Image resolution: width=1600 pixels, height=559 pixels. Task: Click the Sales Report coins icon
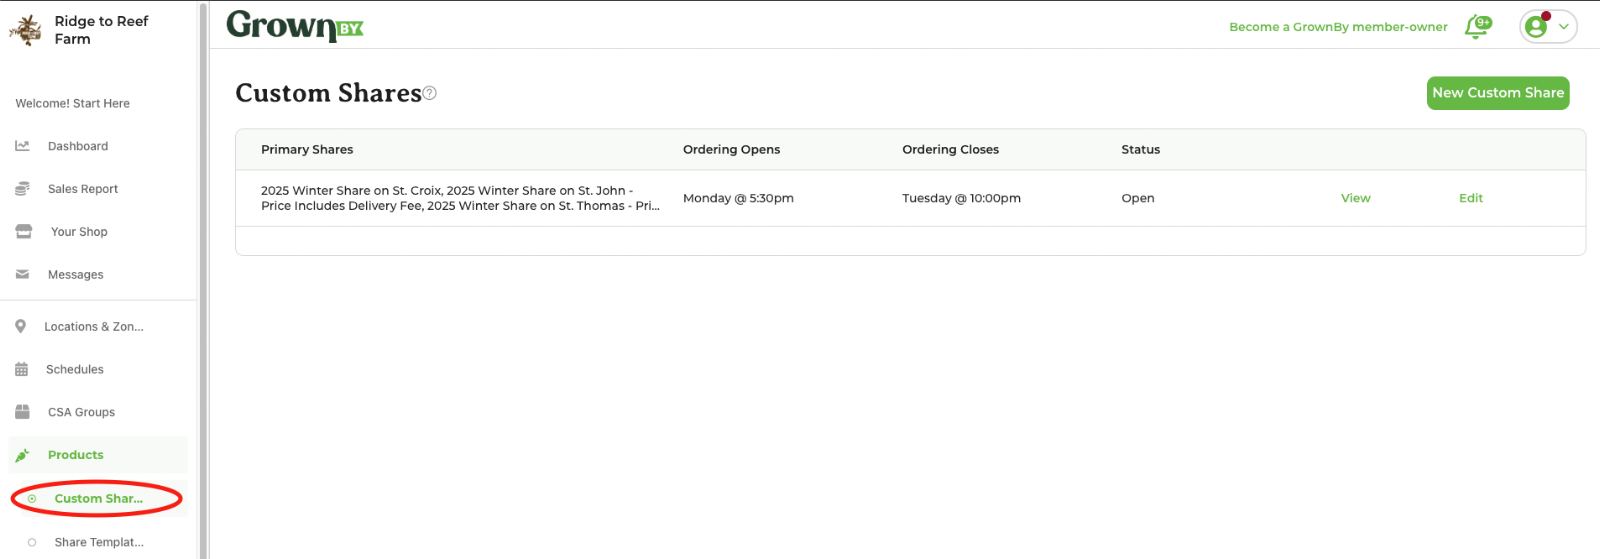[22, 189]
